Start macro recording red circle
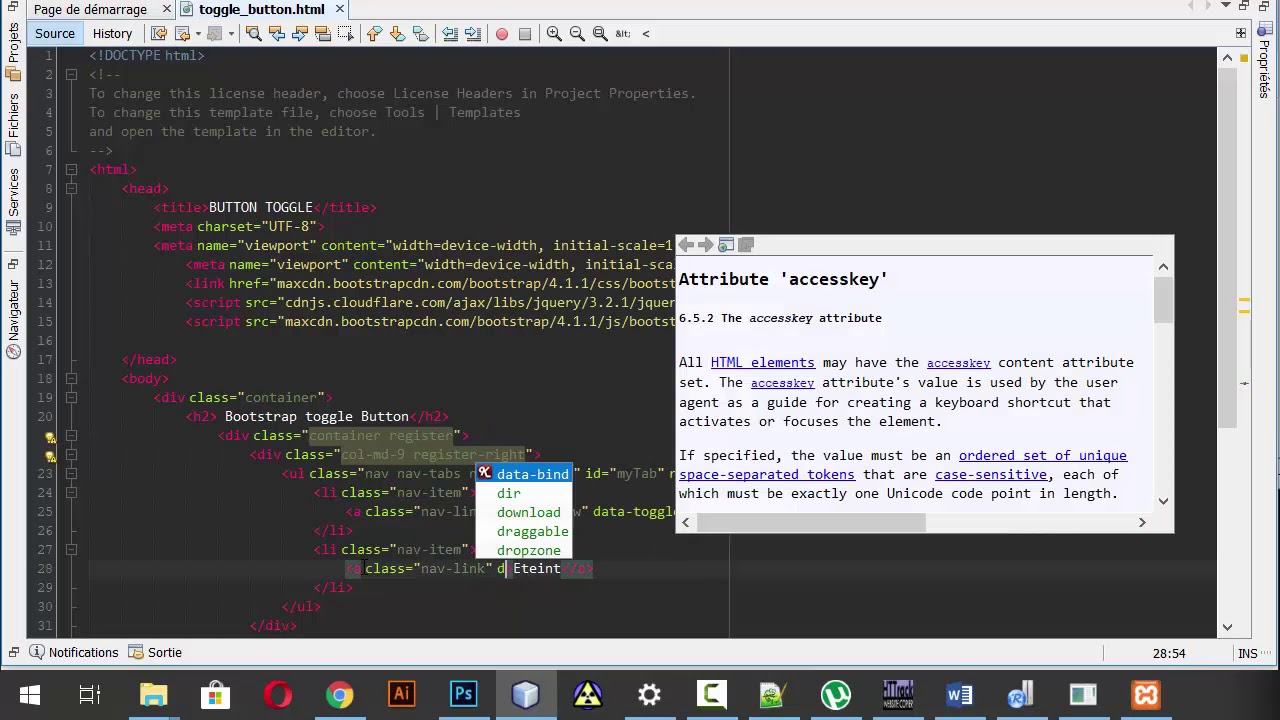 pos(502,33)
